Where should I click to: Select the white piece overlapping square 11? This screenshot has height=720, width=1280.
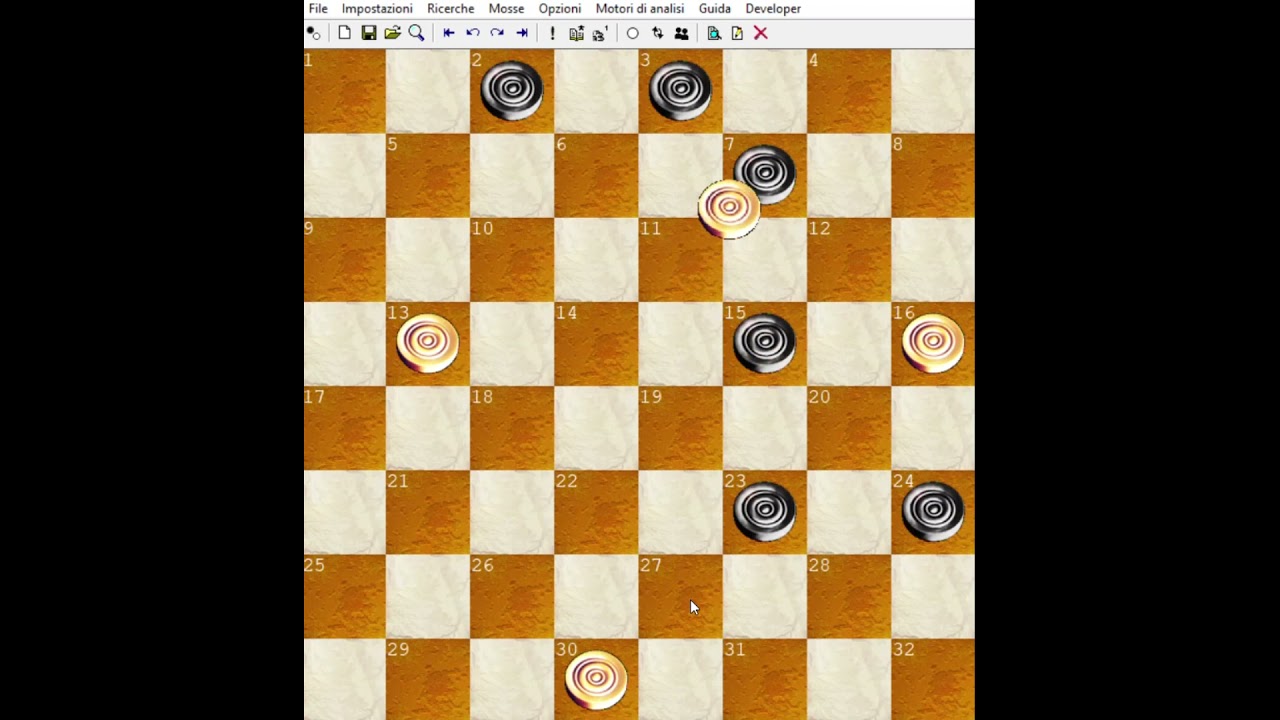[728, 209]
